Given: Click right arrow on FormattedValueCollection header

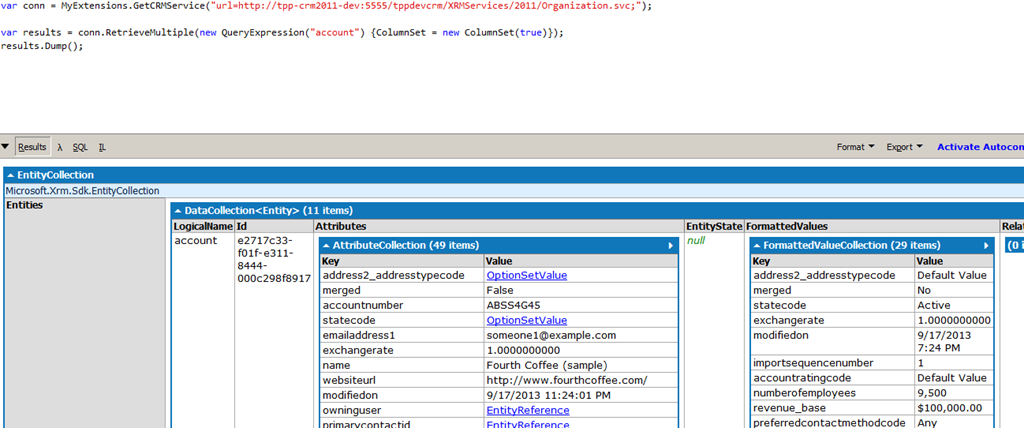Looking at the screenshot, I should click(x=987, y=246).
